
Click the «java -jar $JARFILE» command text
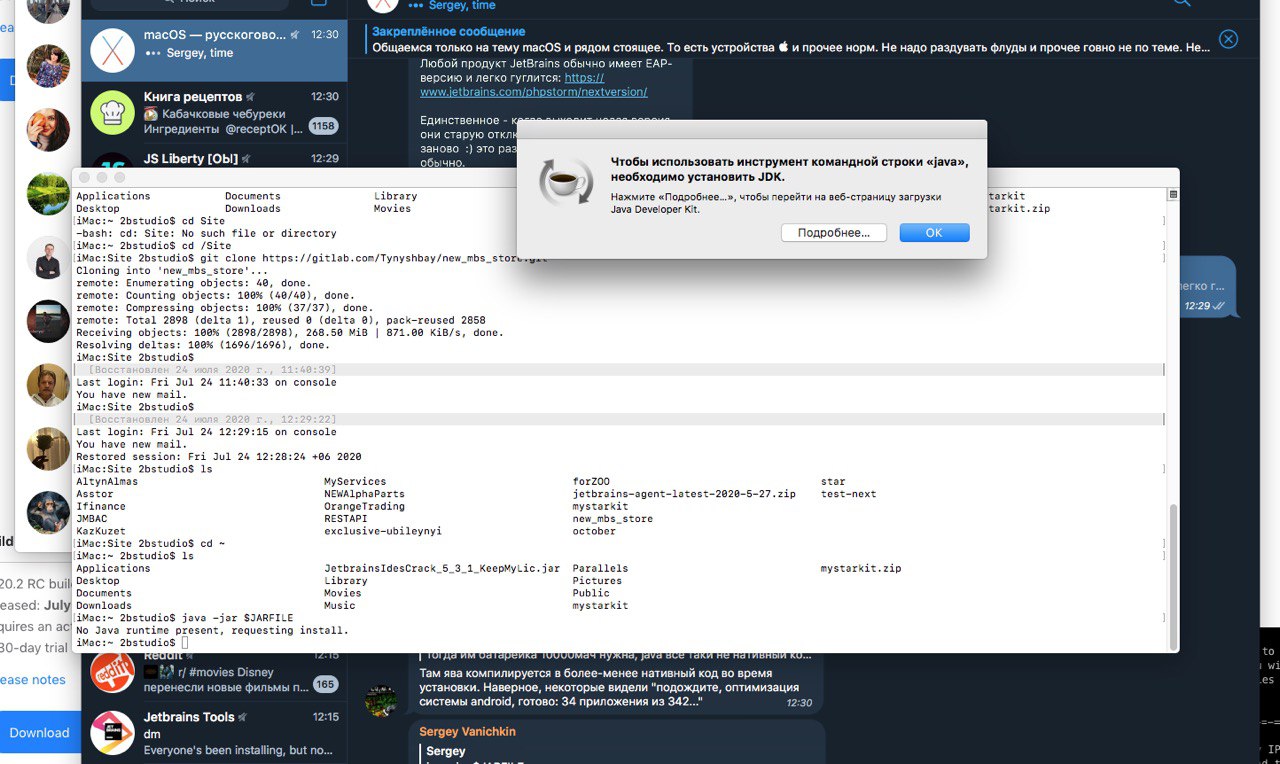(x=239, y=618)
